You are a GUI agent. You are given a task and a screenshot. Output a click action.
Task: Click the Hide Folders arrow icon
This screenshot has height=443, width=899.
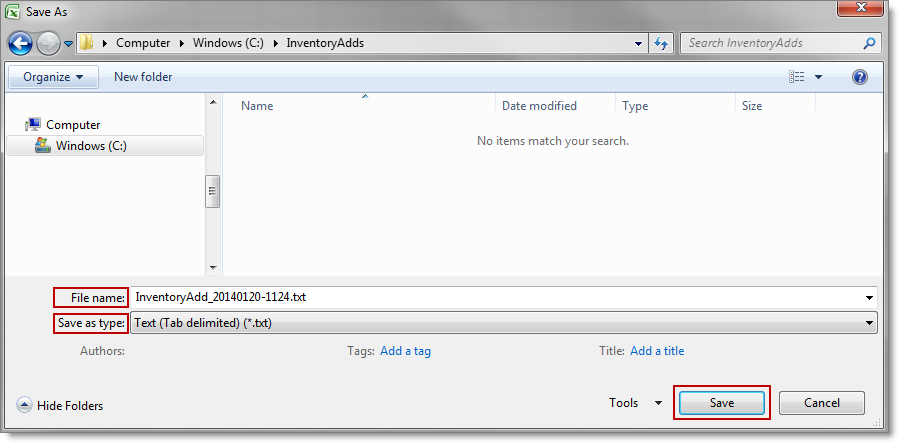point(24,405)
